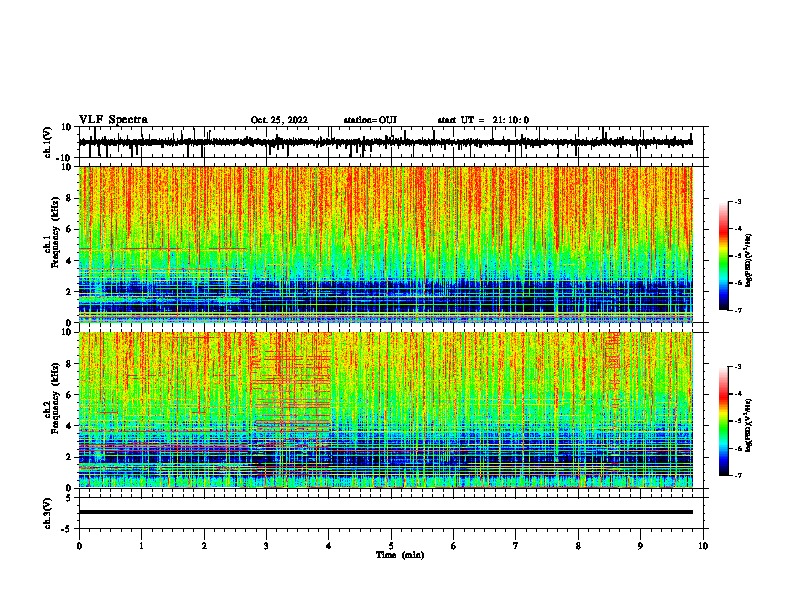Click the ch.2 spectrogram panel
The width and height of the screenshot is (792, 612).
pos(385,410)
